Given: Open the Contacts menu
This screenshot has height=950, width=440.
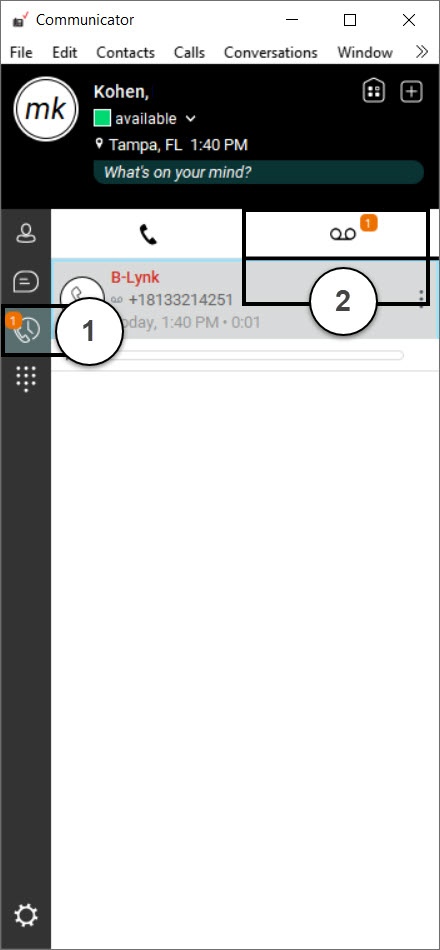Looking at the screenshot, I should click(125, 53).
